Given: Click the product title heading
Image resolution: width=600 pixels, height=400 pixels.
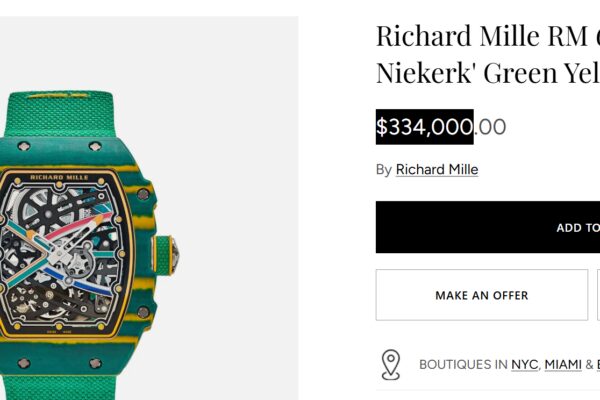Looking at the screenshot, I should 487,55.
